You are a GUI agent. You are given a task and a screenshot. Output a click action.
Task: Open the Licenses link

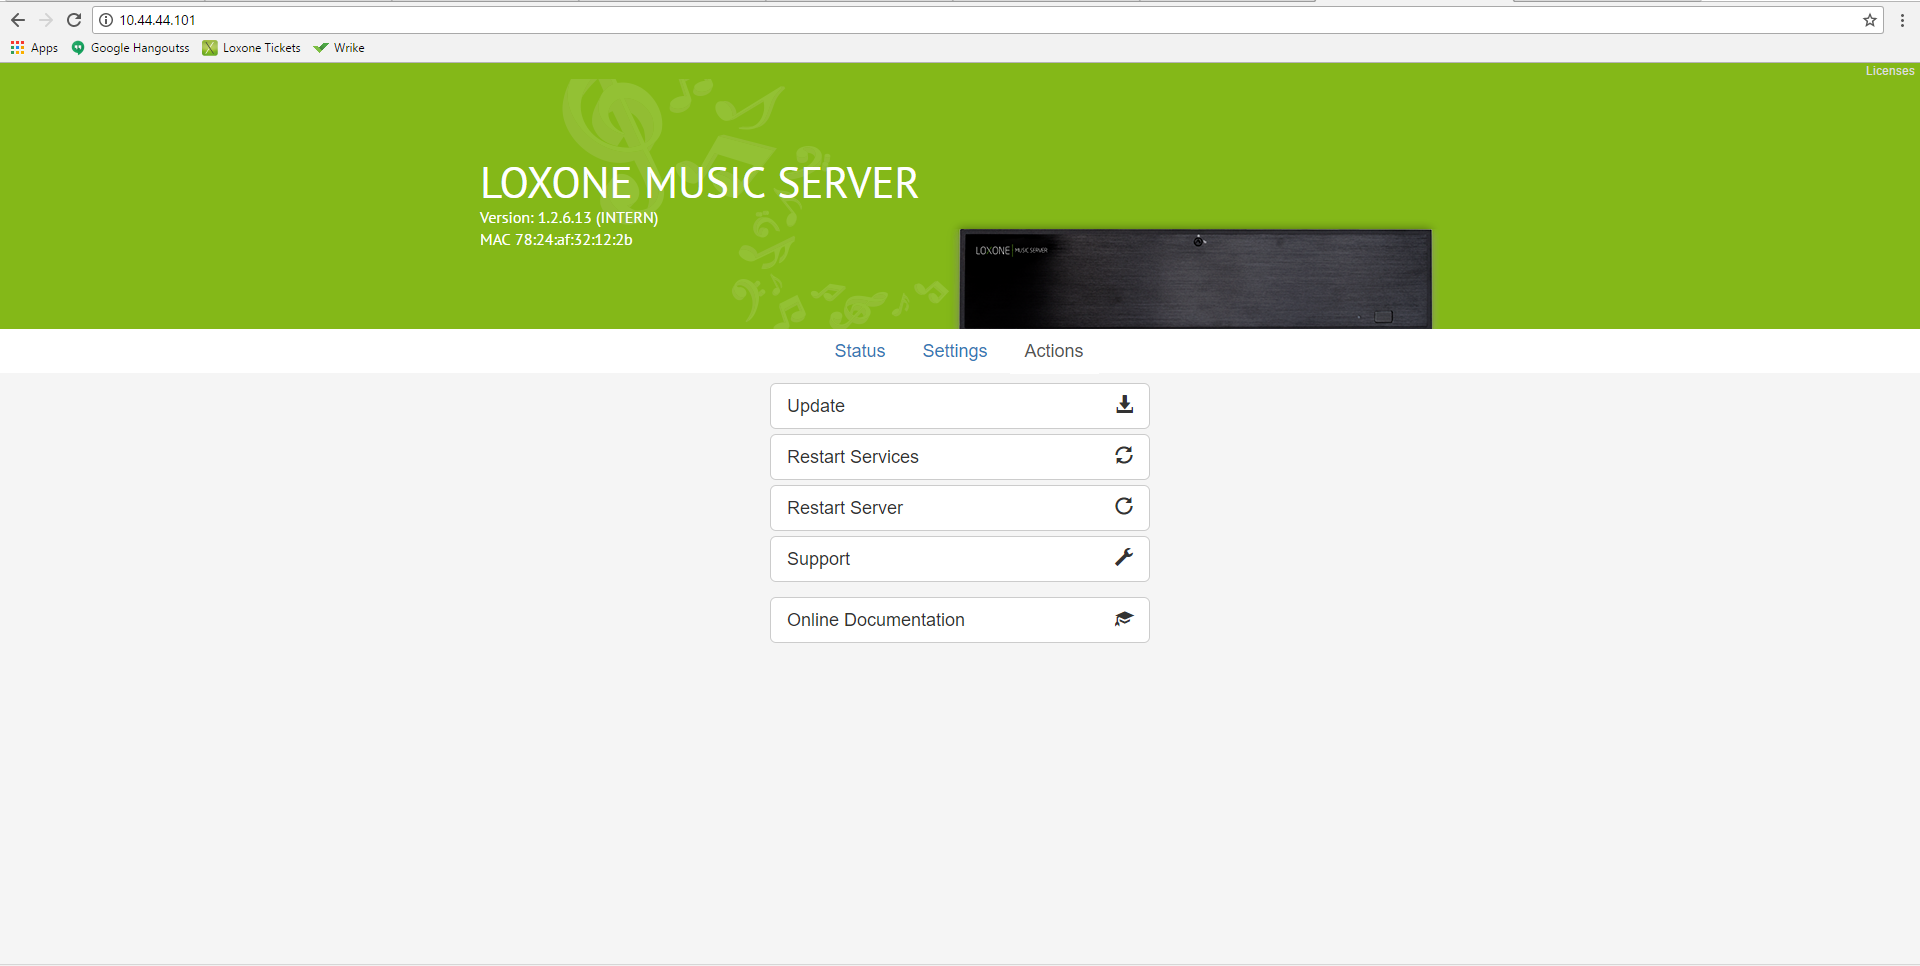(1889, 71)
